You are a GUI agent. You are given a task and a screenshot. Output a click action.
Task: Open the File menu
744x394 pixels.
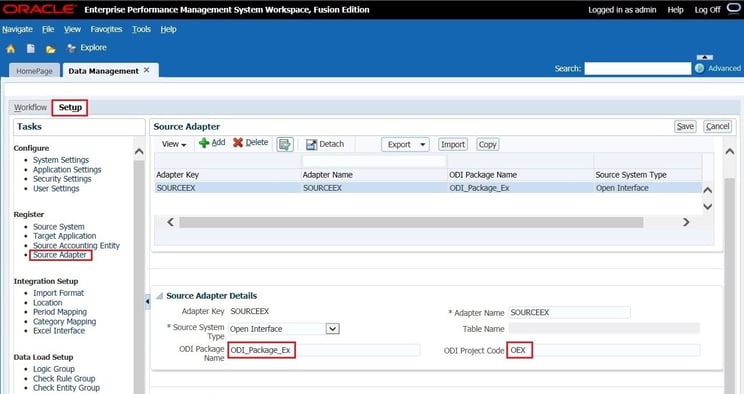tap(48, 29)
